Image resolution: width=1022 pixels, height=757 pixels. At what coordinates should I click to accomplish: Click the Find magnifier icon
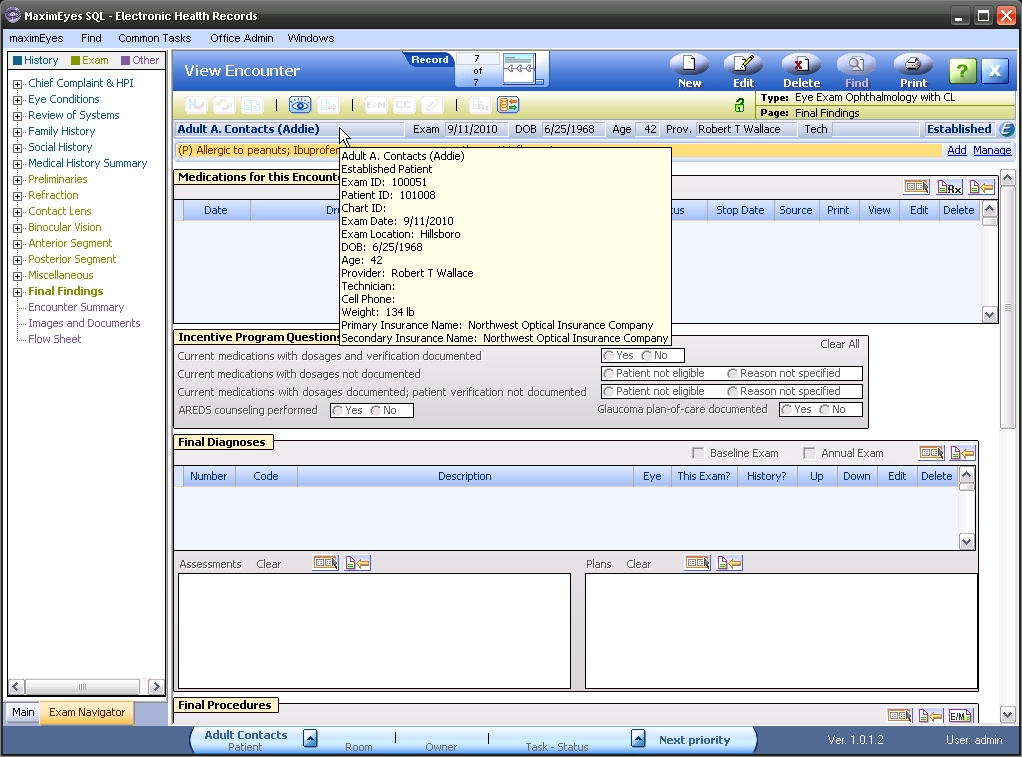click(856, 65)
